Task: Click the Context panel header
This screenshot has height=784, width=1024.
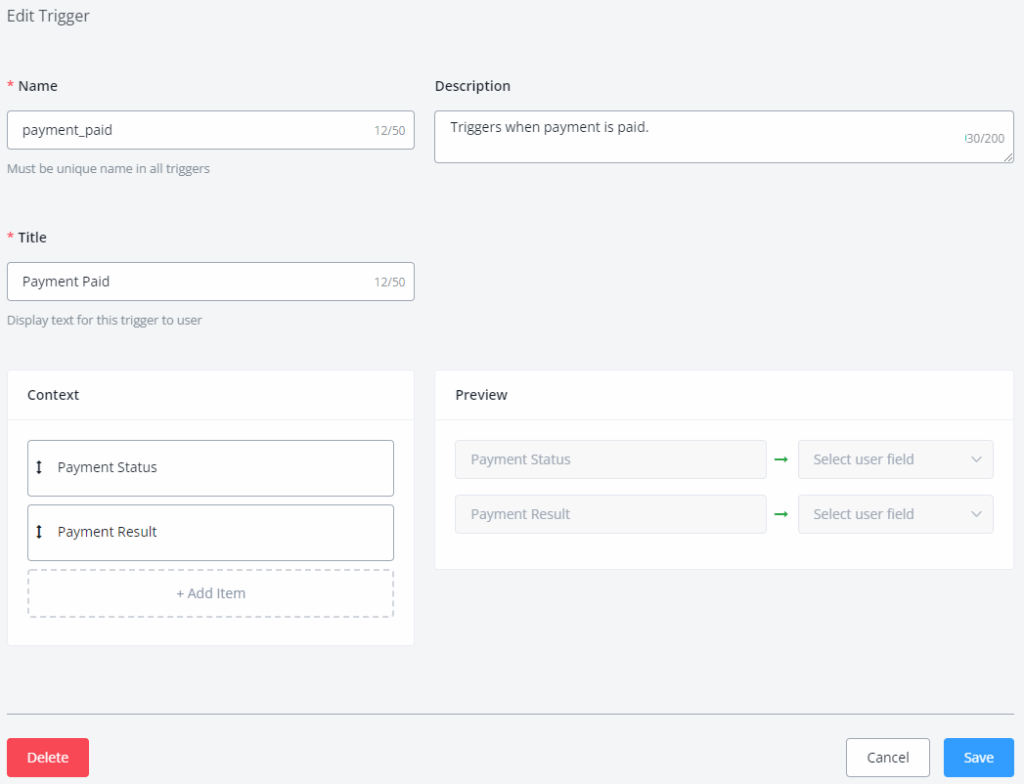Action: point(54,395)
